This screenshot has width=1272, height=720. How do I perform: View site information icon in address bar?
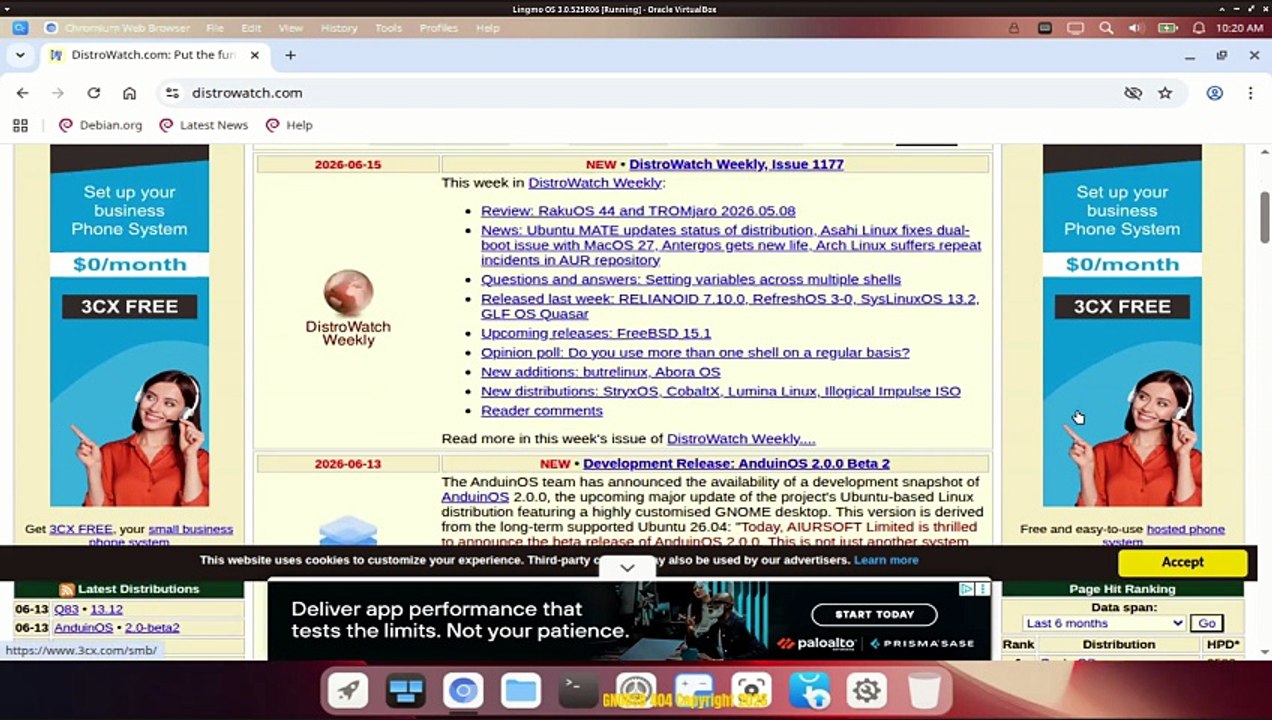pyautogui.click(x=172, y=93)
